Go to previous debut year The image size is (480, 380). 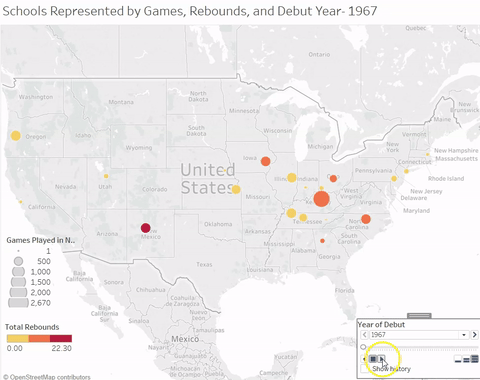[364, 335]
